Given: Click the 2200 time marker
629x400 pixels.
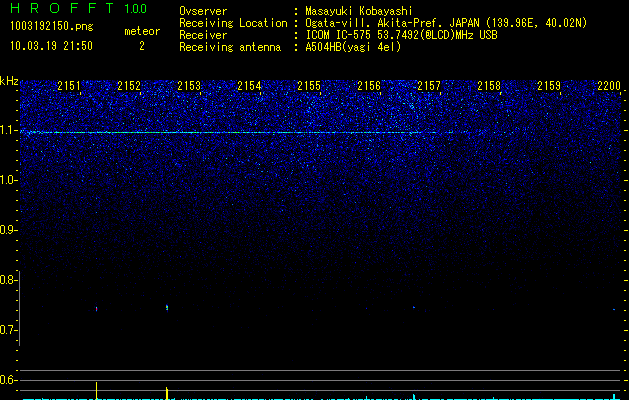Looking at the screenshot, I should (x=609, y=85).
